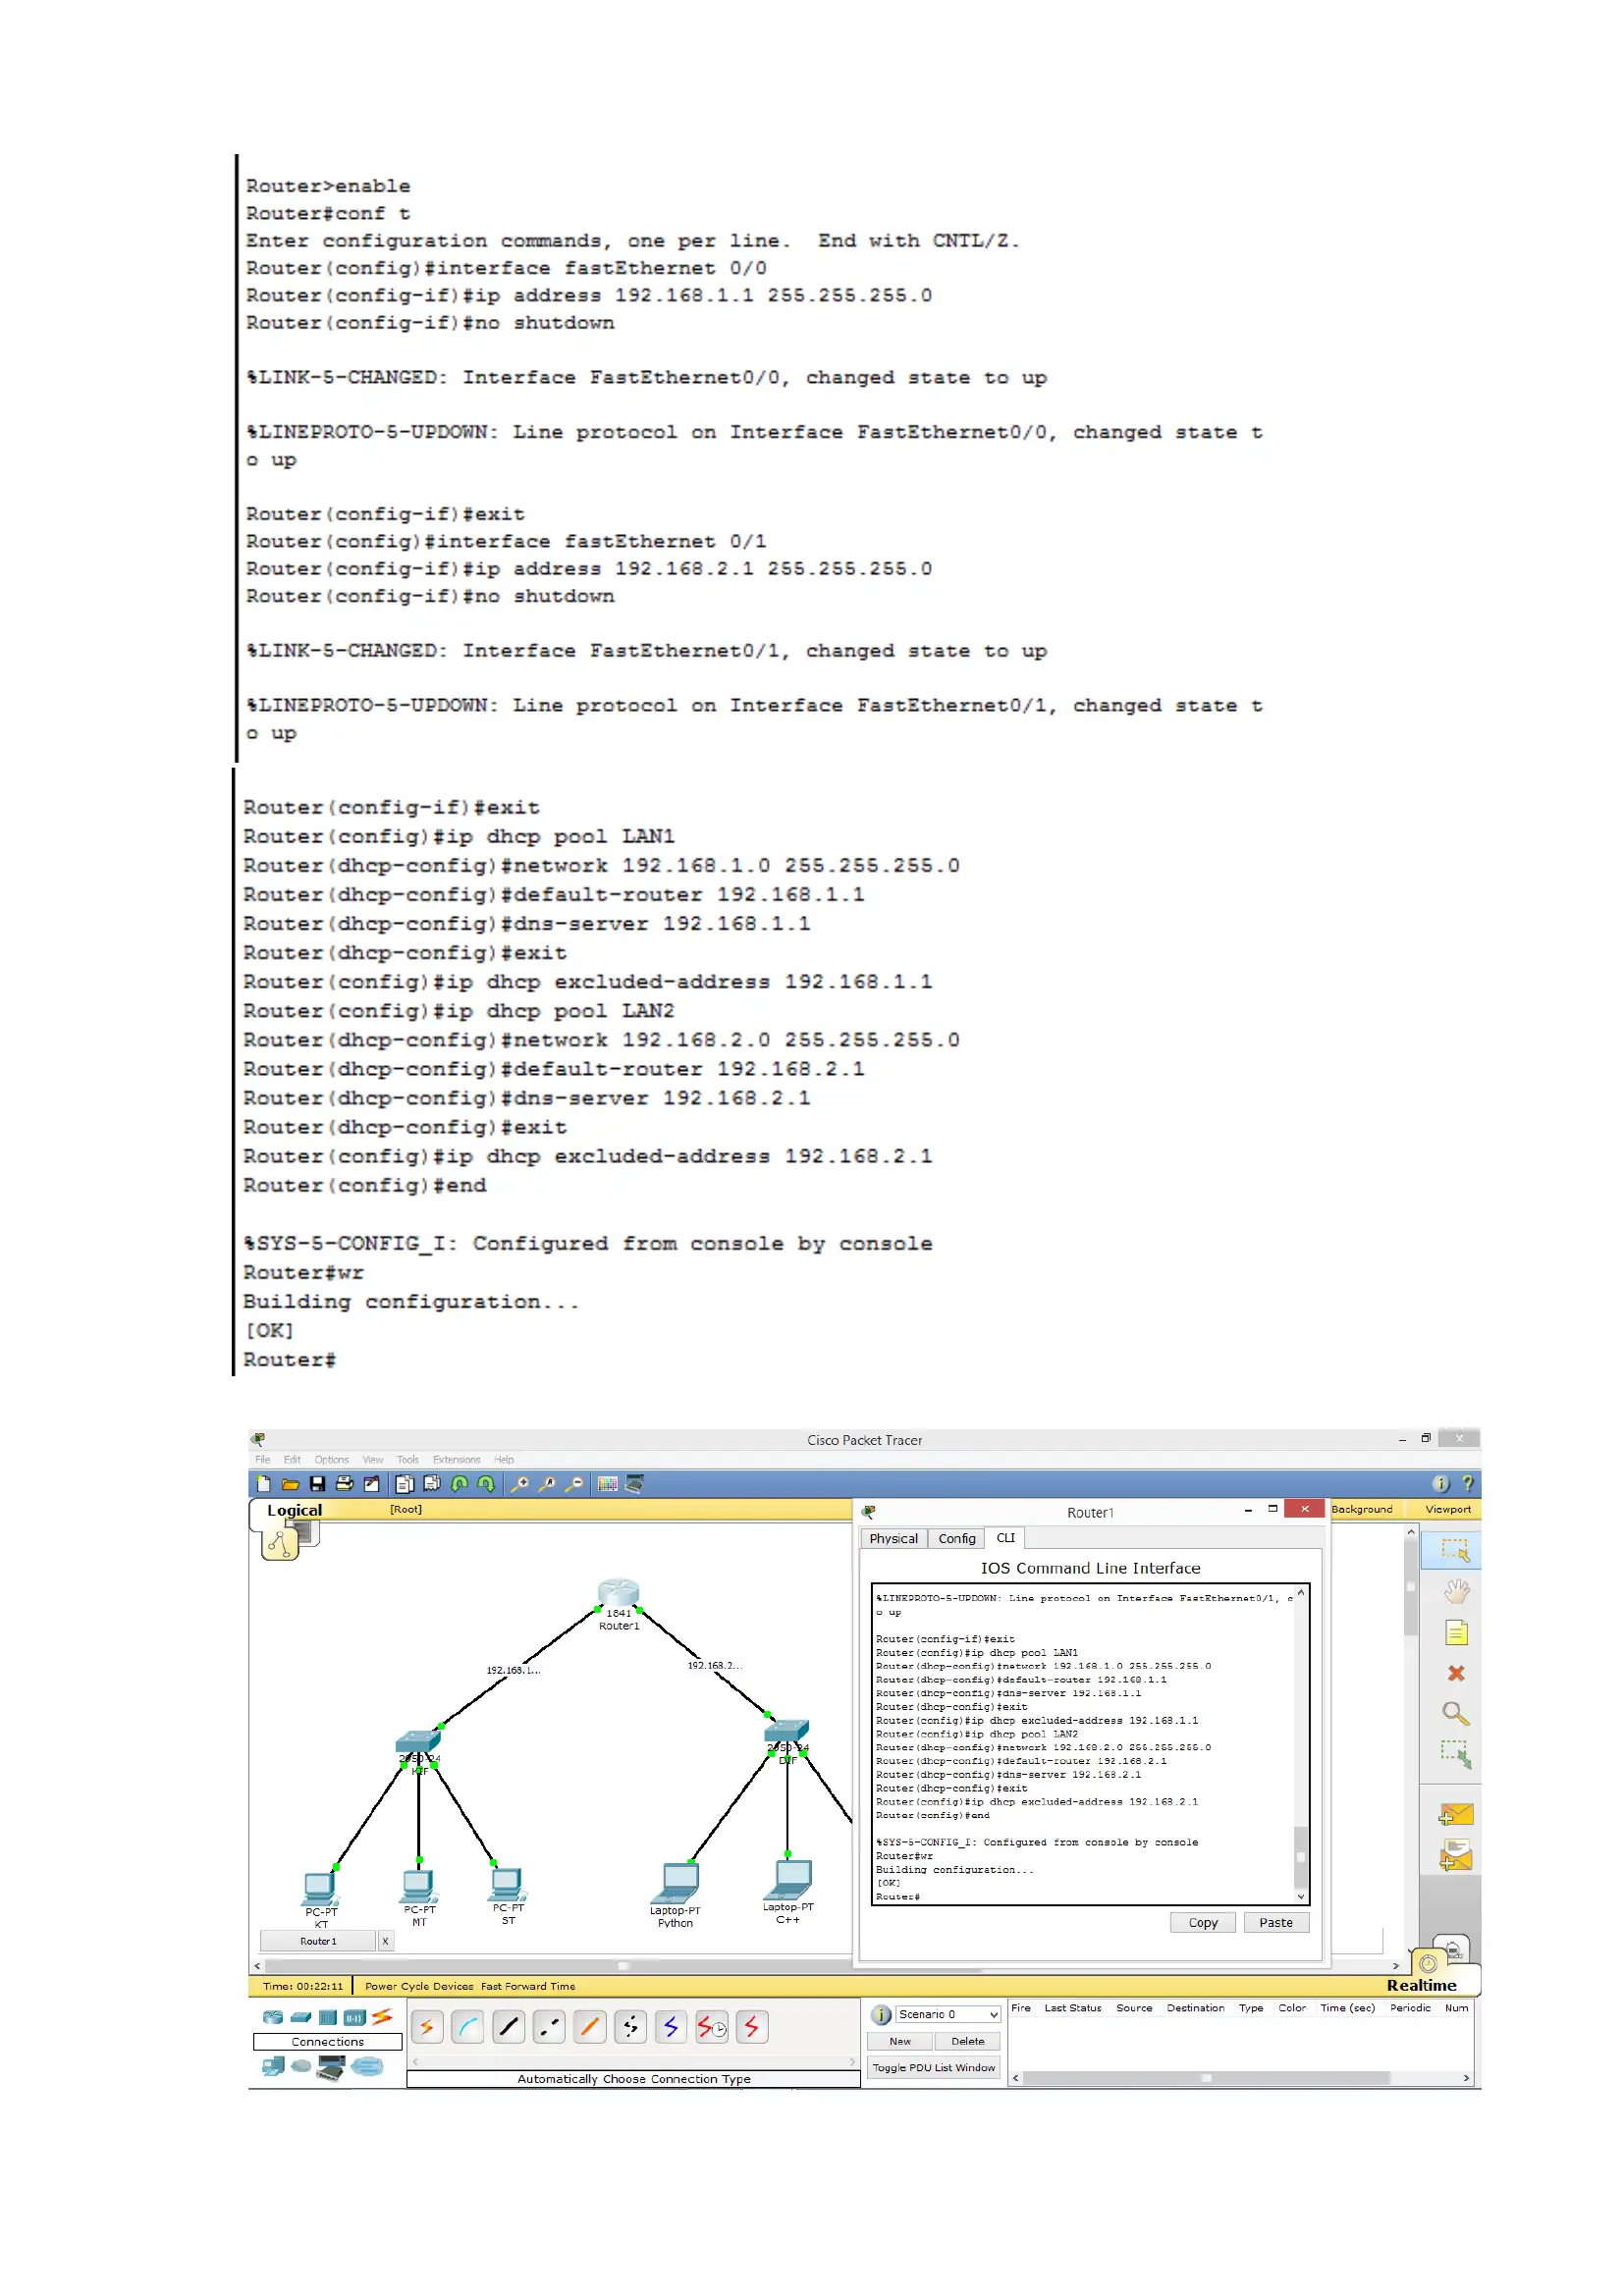1624x2296 pixels.
Task: Select the Hubs device category icon
Action: click(x=328, y=2017)
